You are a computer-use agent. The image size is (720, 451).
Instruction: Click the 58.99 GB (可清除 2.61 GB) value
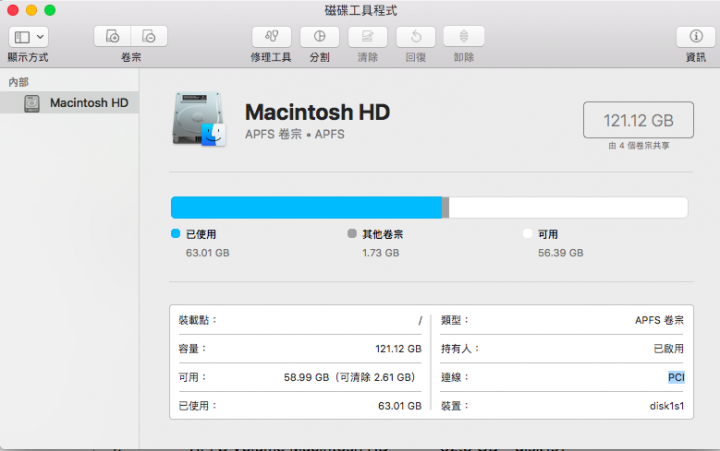[x=349, y=378]
